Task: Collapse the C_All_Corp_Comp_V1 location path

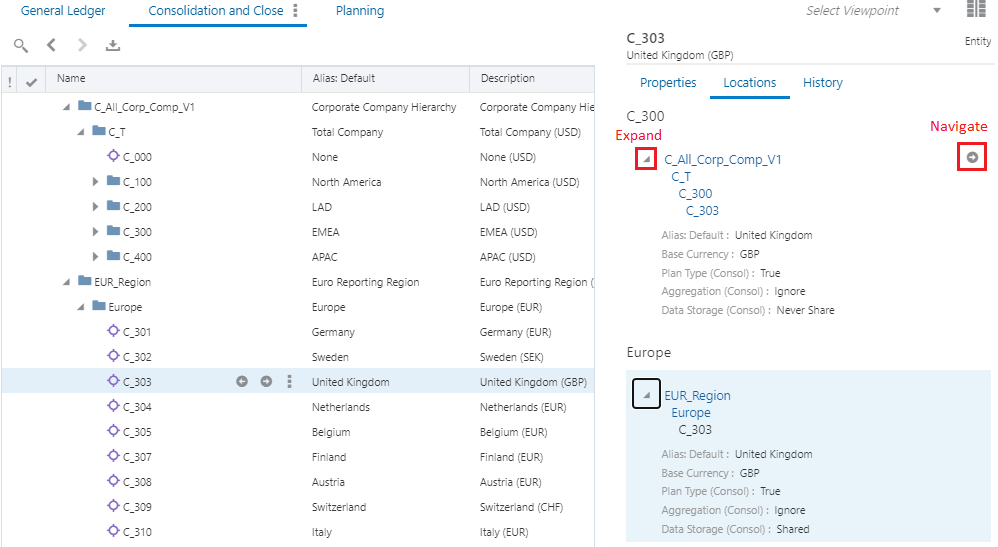Action: (x=646, y=159)
